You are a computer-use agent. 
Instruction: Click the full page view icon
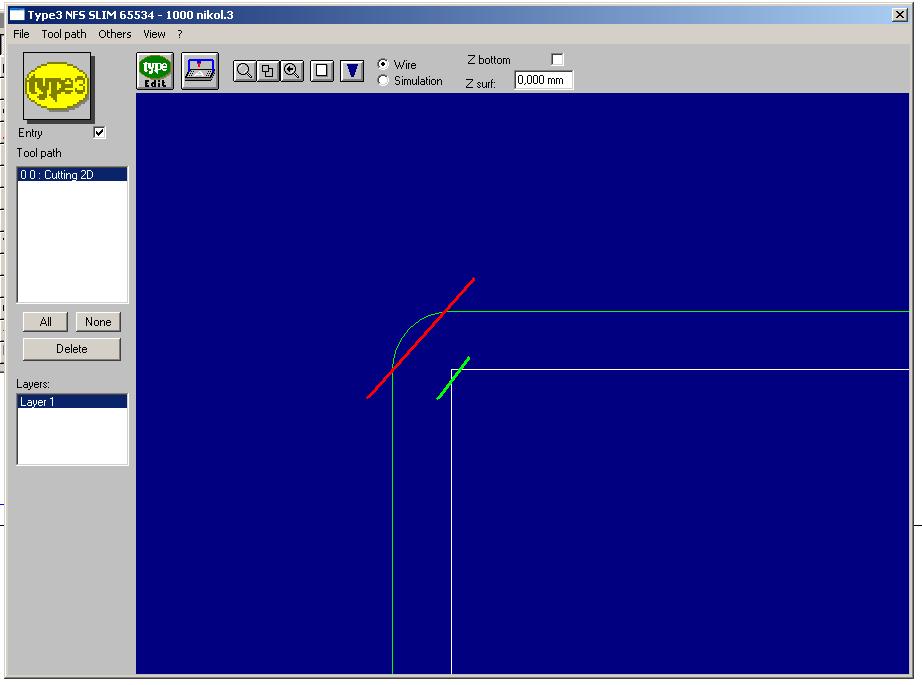[322, 71]
